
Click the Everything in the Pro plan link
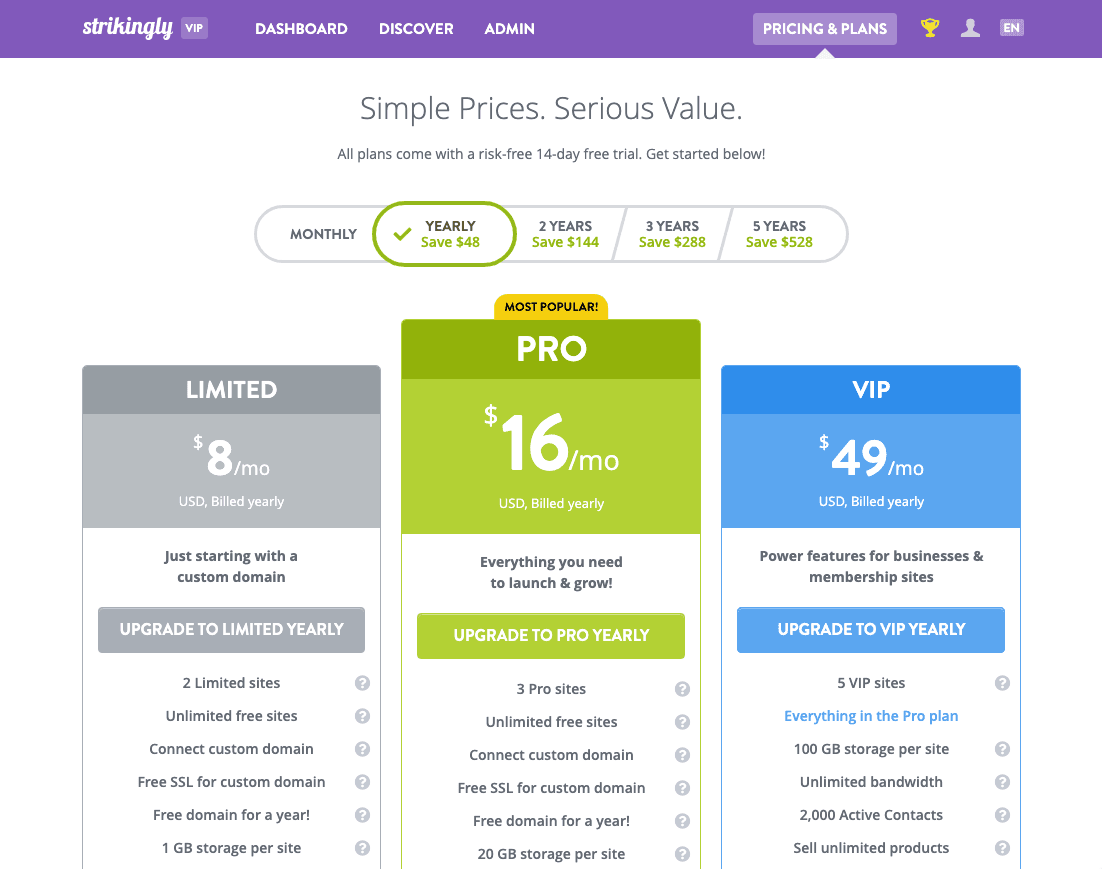point(871,716)
